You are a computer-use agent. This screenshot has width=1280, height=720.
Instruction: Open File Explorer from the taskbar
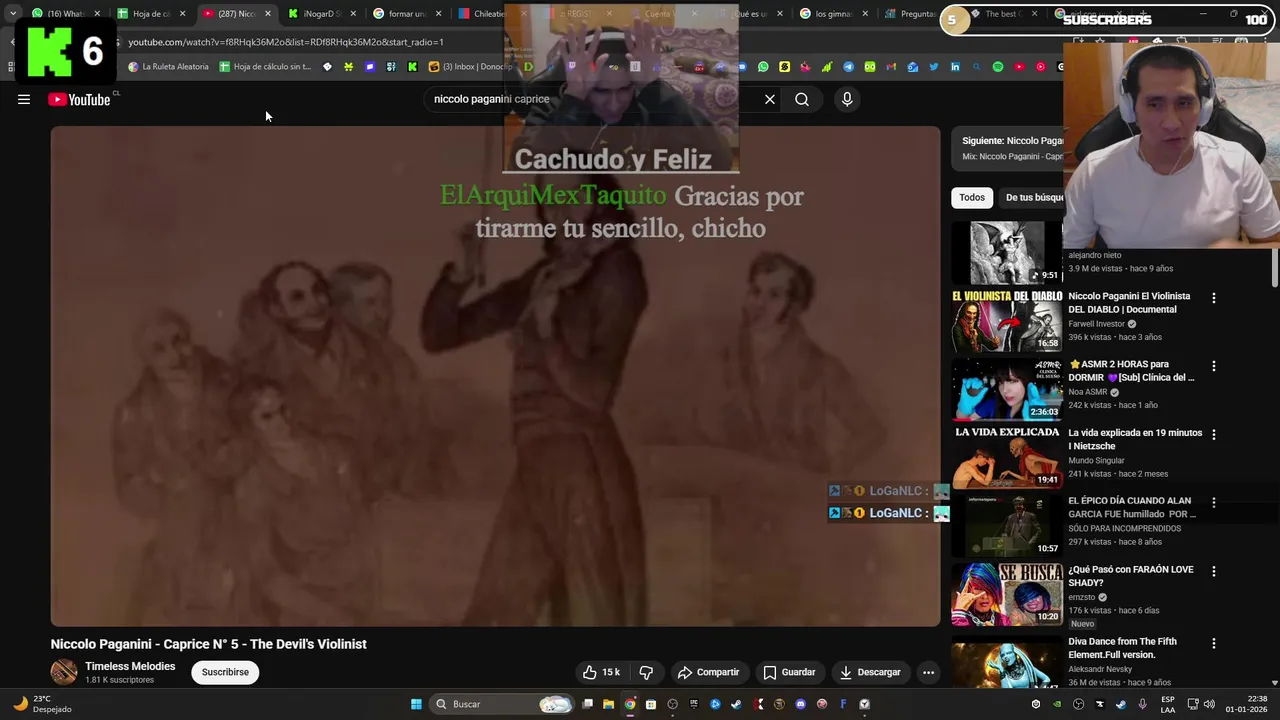coord(608,704)
